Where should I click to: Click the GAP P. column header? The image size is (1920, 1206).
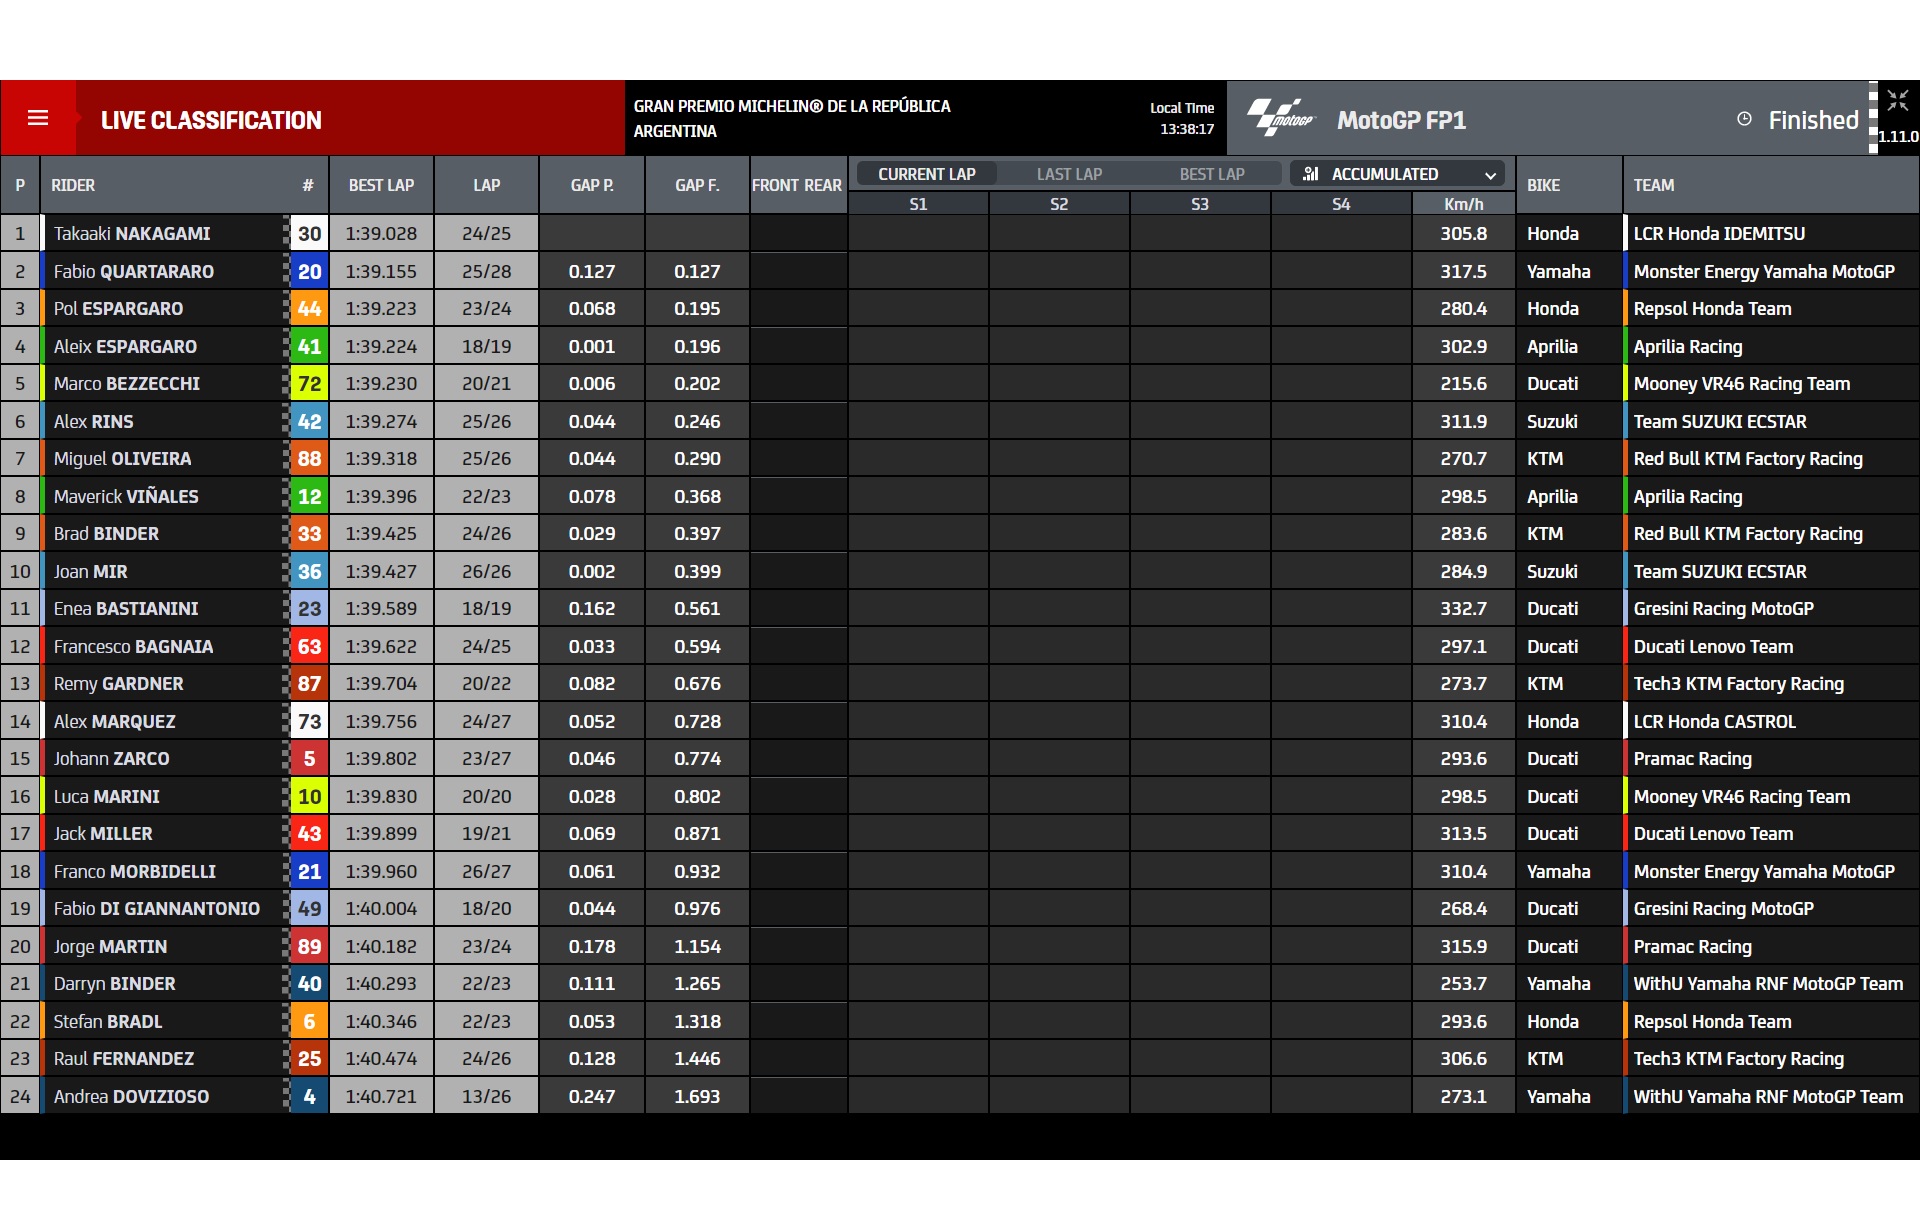592,185
